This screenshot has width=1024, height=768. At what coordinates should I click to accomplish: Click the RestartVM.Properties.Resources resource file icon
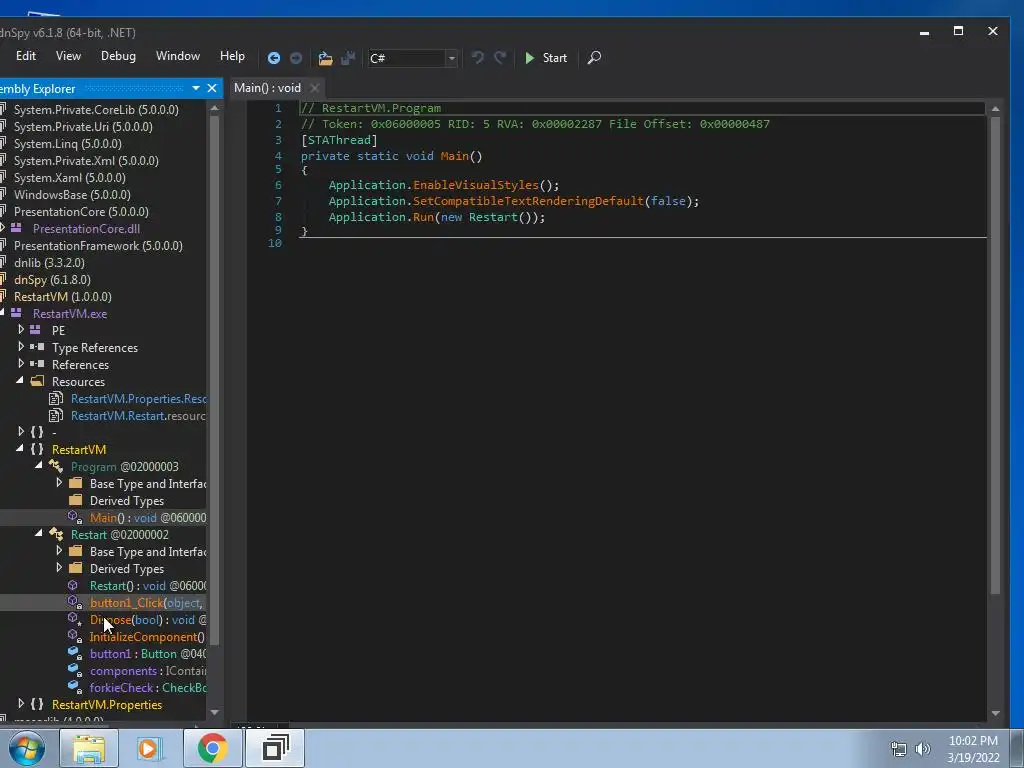(56, 398)
